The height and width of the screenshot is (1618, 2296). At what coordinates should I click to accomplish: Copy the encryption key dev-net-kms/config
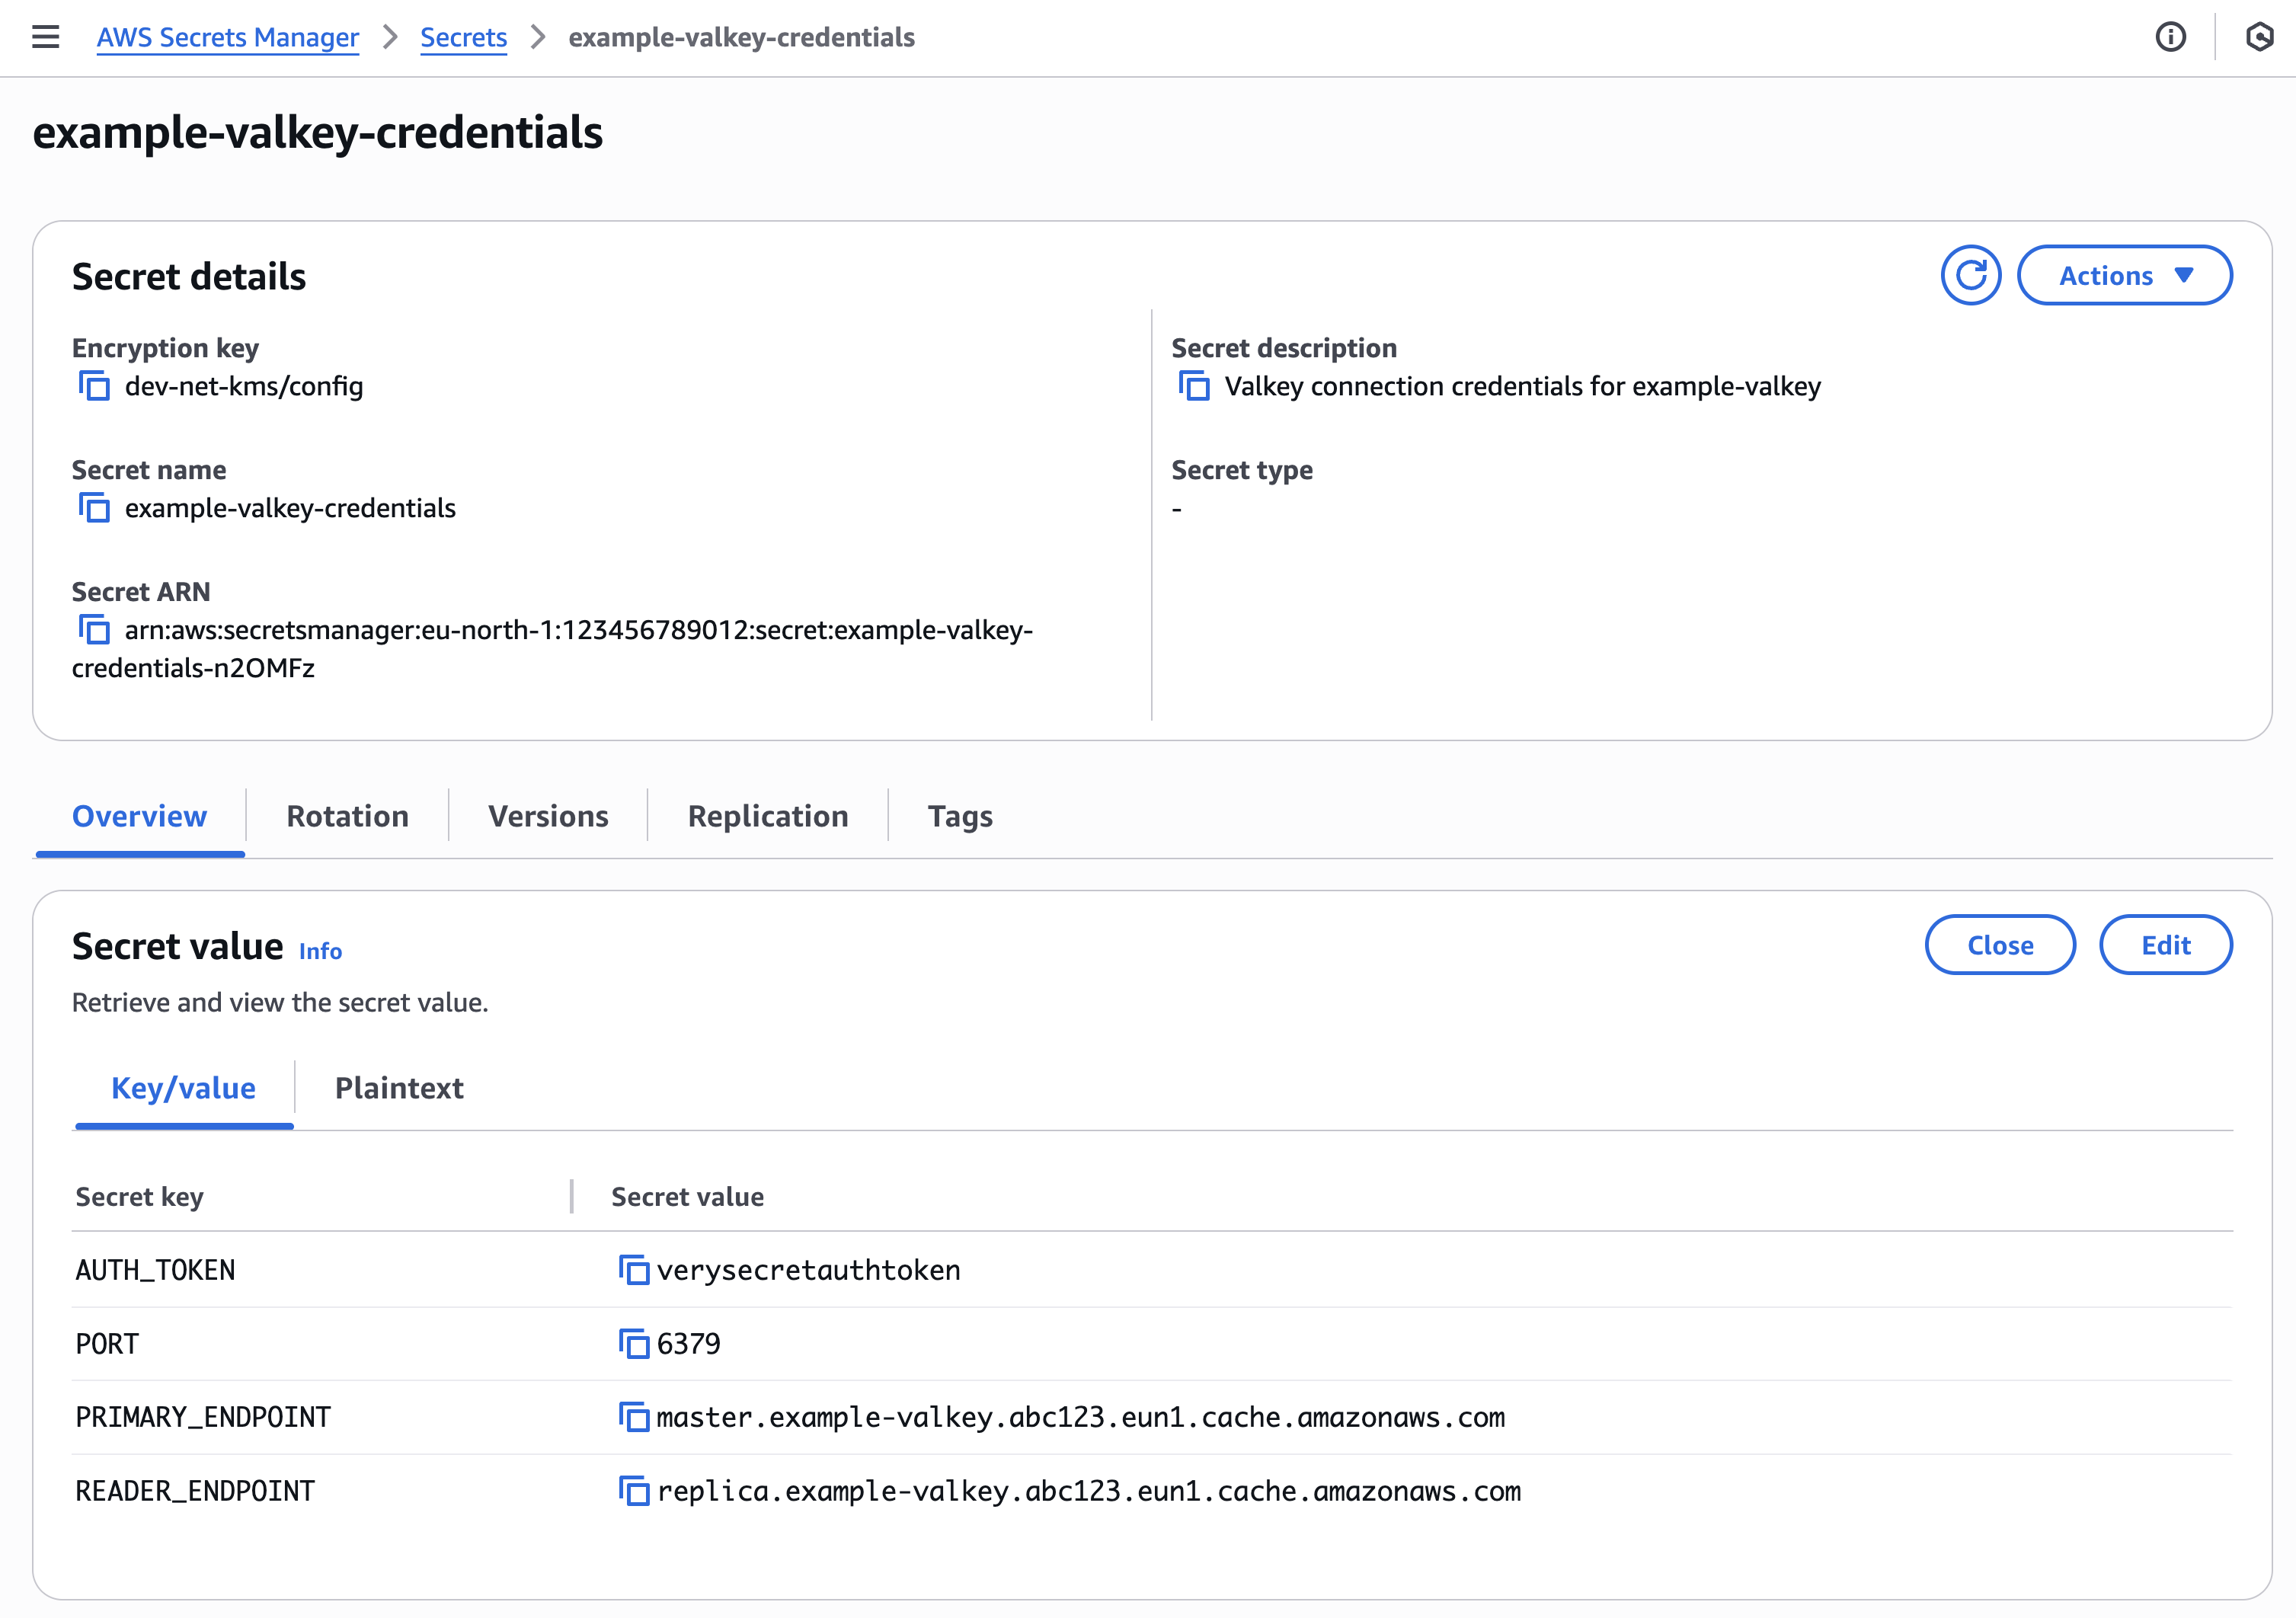95,386
